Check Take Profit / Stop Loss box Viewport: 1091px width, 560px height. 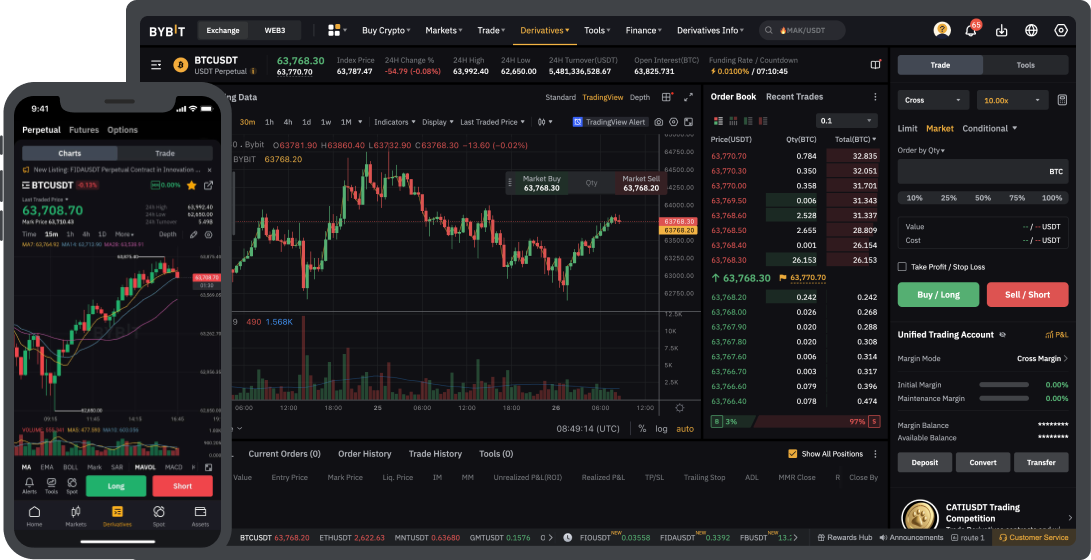coord(902,266)
